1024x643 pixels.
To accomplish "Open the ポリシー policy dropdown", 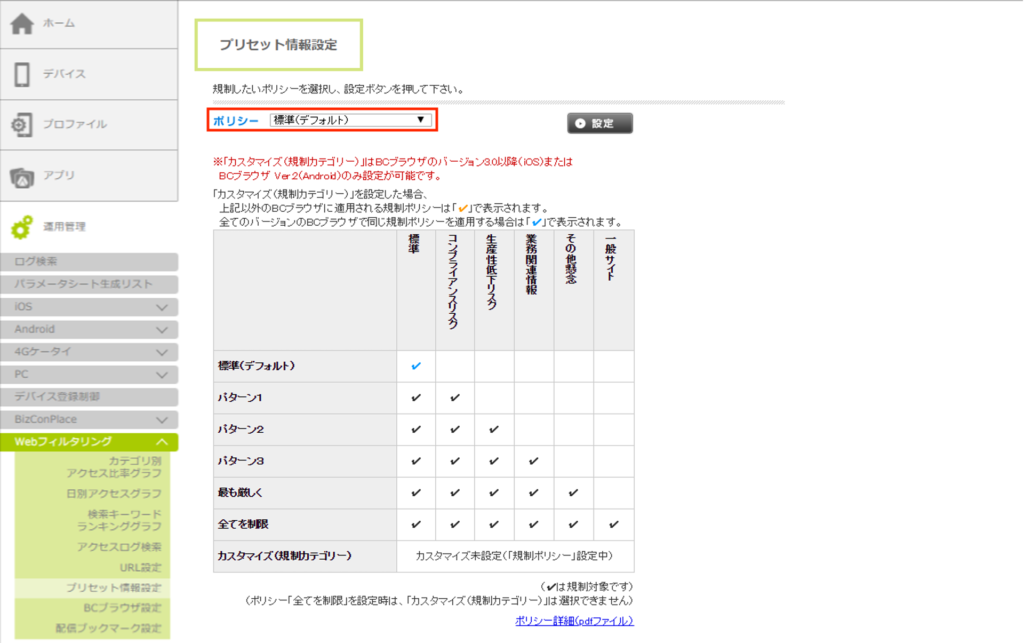I will [350, 120].
